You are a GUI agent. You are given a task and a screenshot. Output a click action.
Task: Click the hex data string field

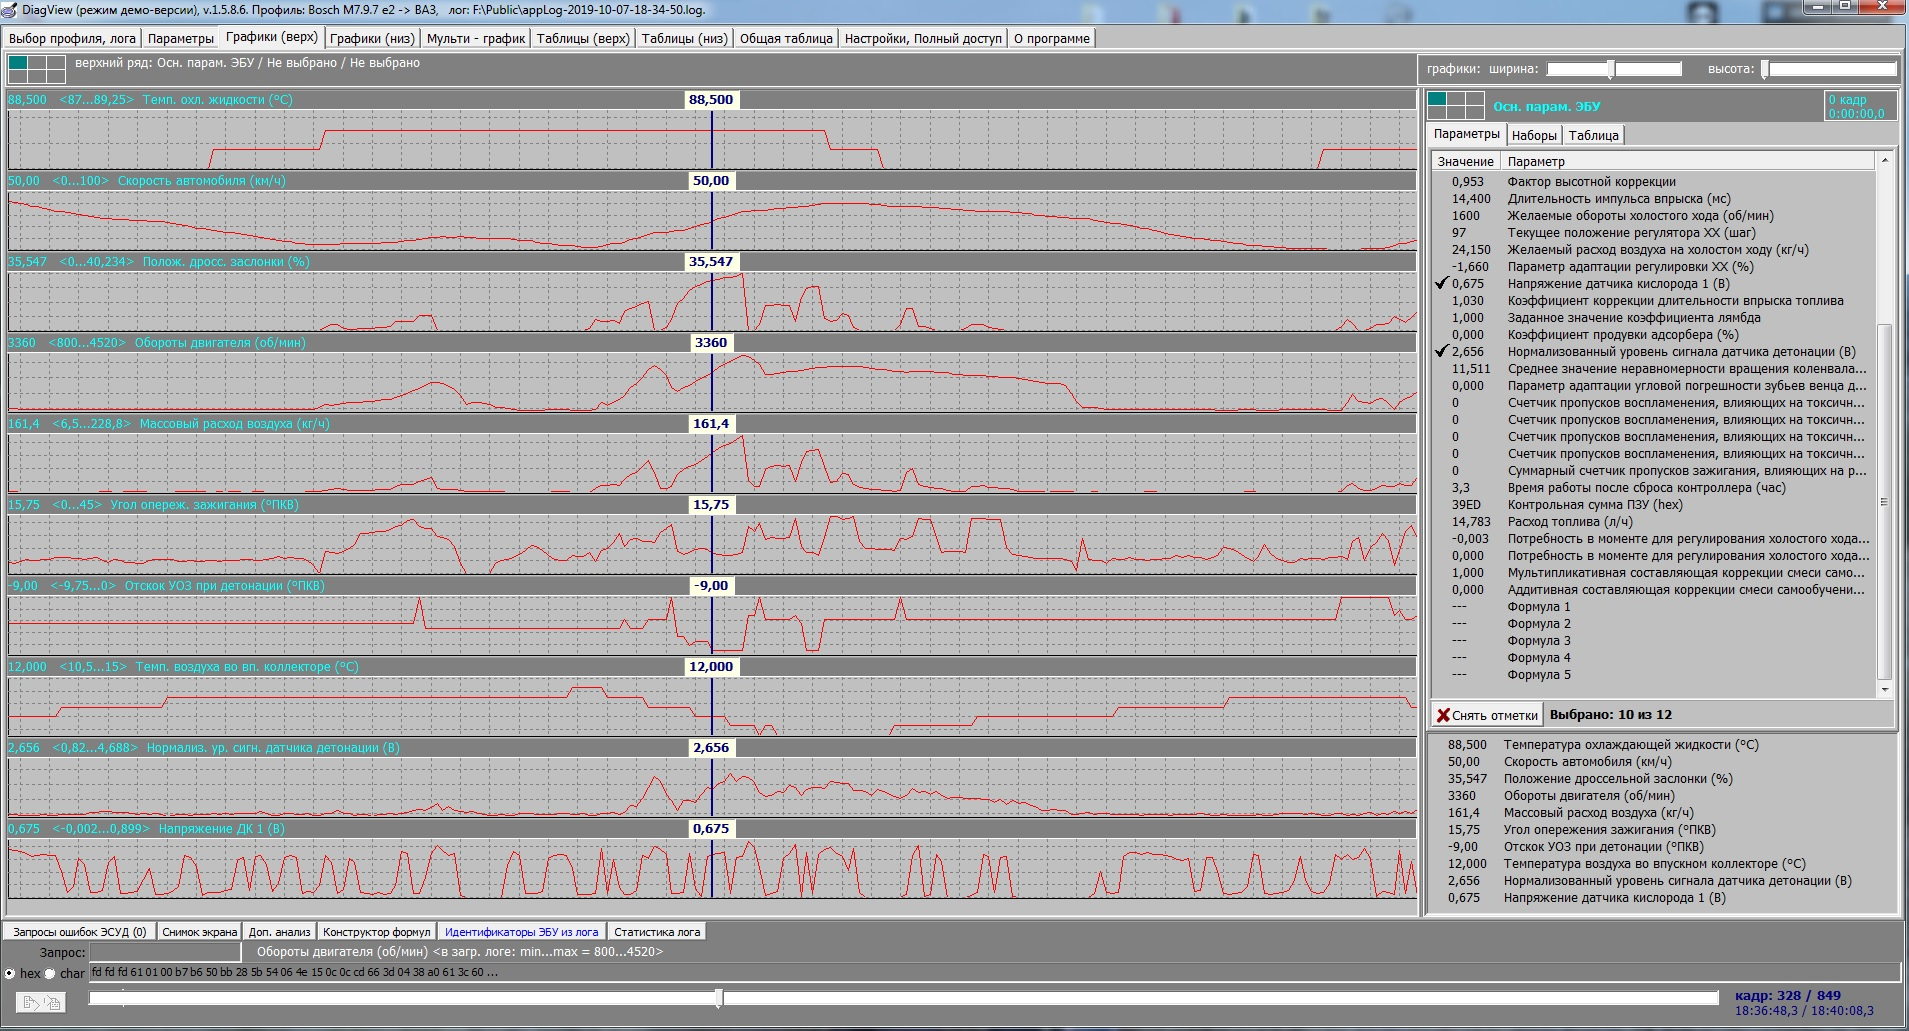coord(994,973)
